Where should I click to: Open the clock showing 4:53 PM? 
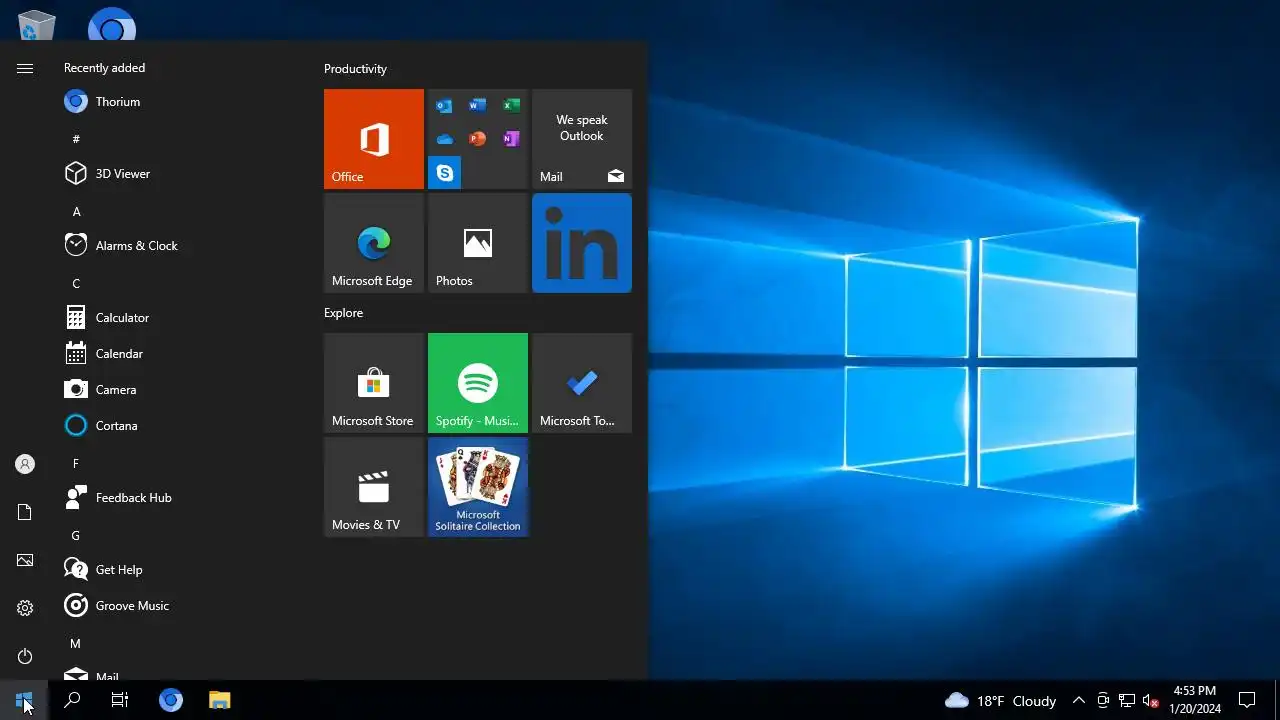click(x=1195, y=700)
